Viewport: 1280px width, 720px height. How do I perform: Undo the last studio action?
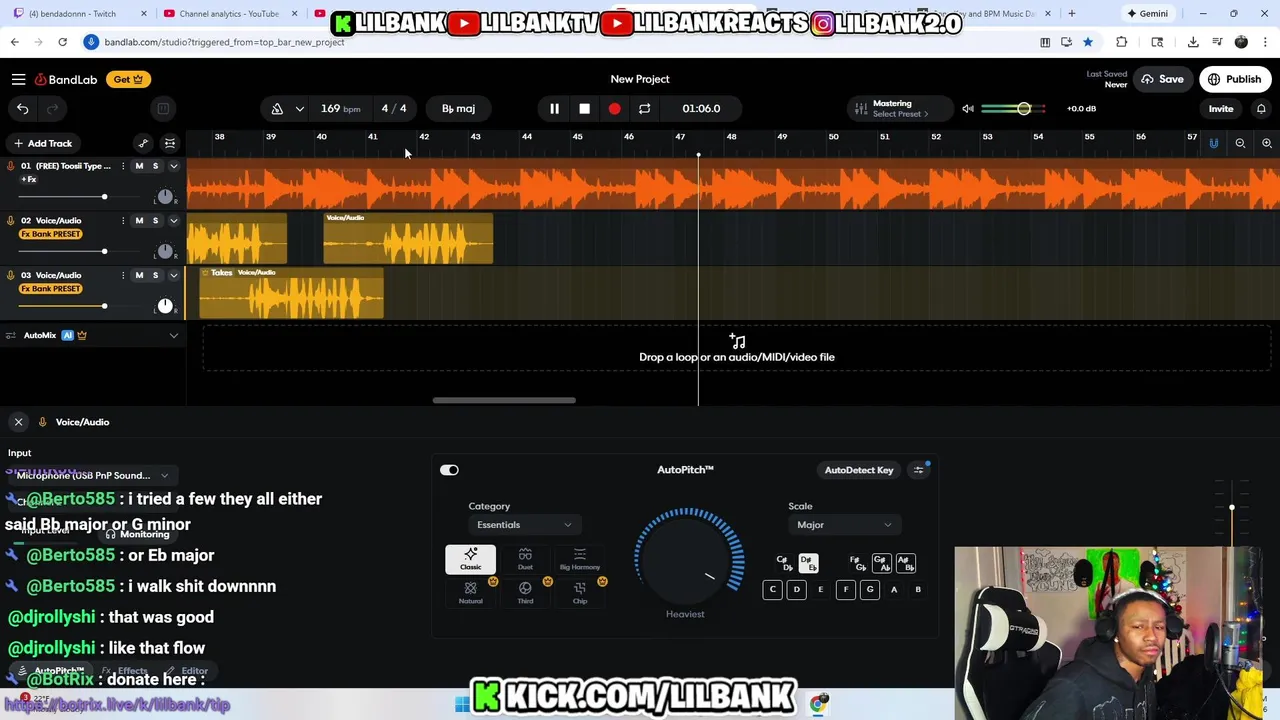[x=22, y=108]
